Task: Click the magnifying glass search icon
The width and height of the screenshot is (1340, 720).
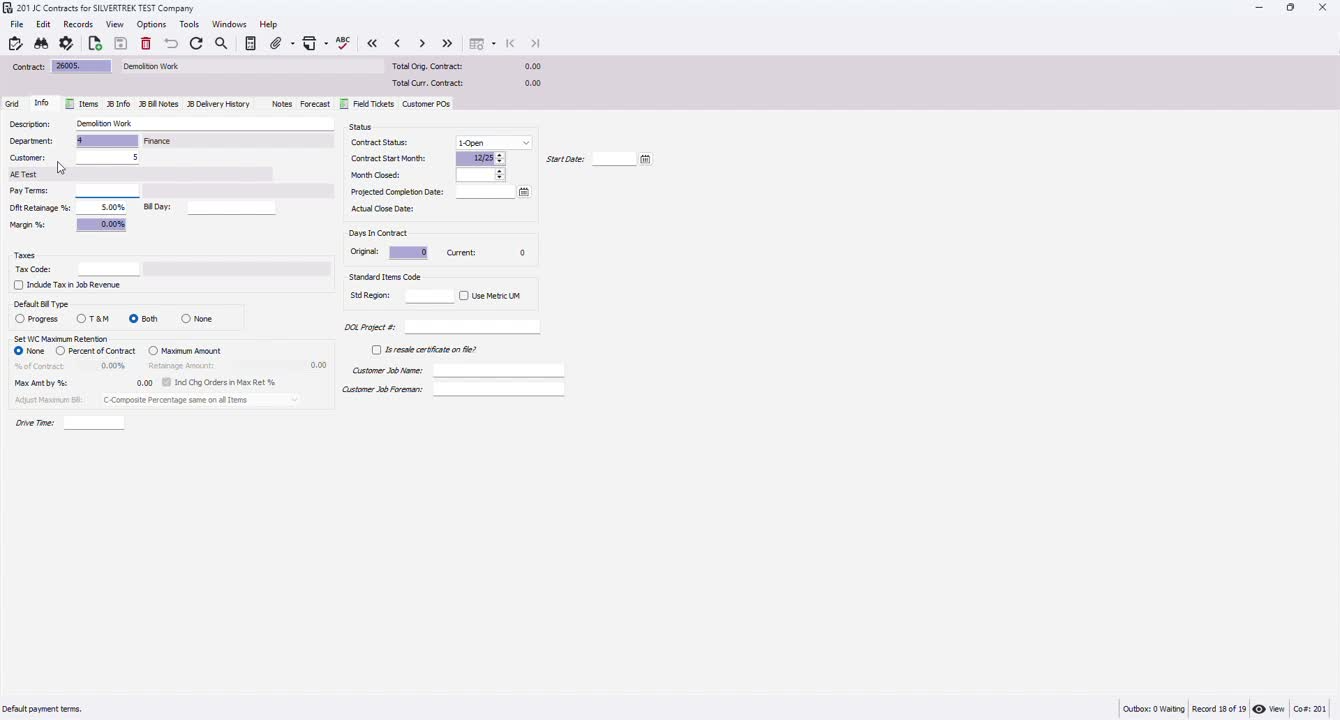Action: [222, 44]
